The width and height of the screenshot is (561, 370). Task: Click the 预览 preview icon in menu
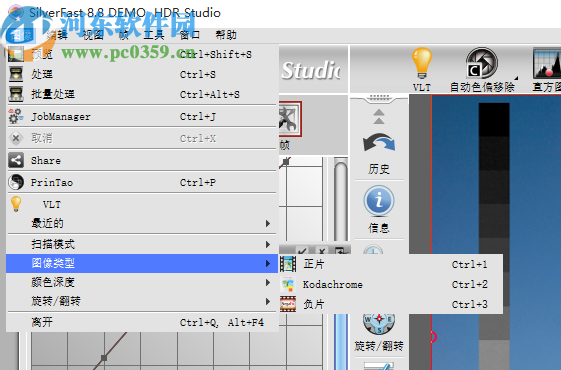click(16, 54)
